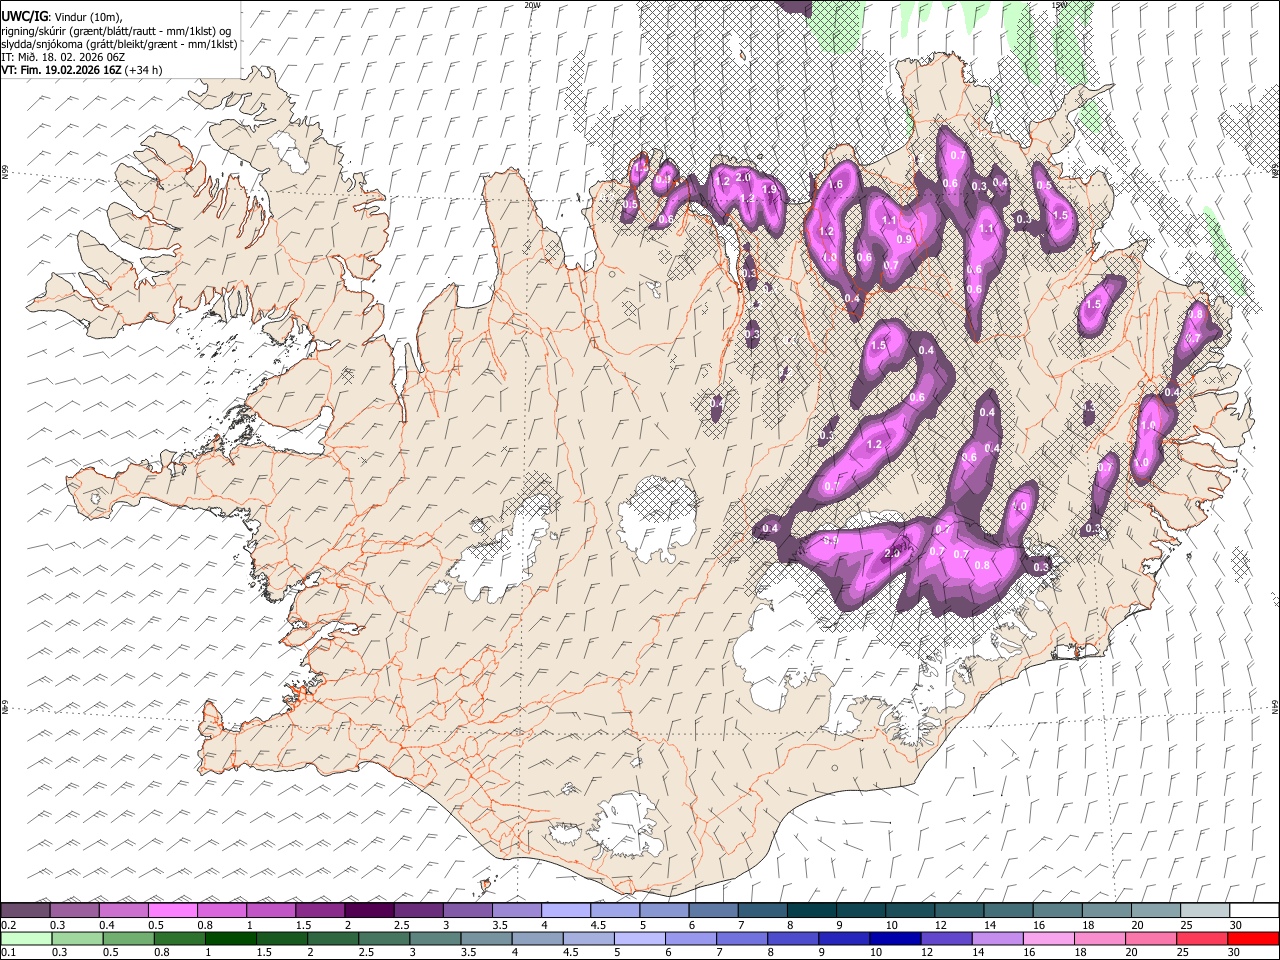Select the pure red bottom-row swatch after 30
The width and height of the screenshot is (1280, 960).
pos(1252,938)
